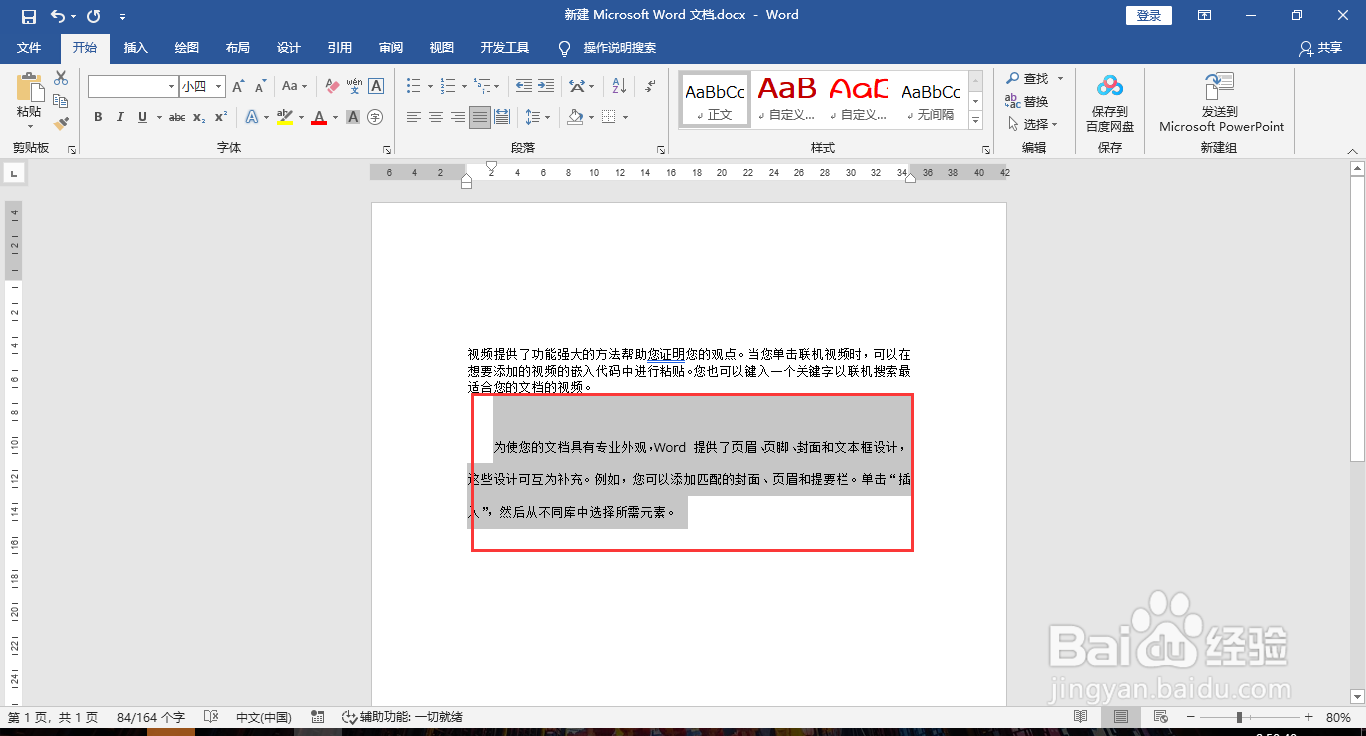This screenshot has width=1366, height=736.
Task: Click the 登录 button
Action: pos(1148,14)
